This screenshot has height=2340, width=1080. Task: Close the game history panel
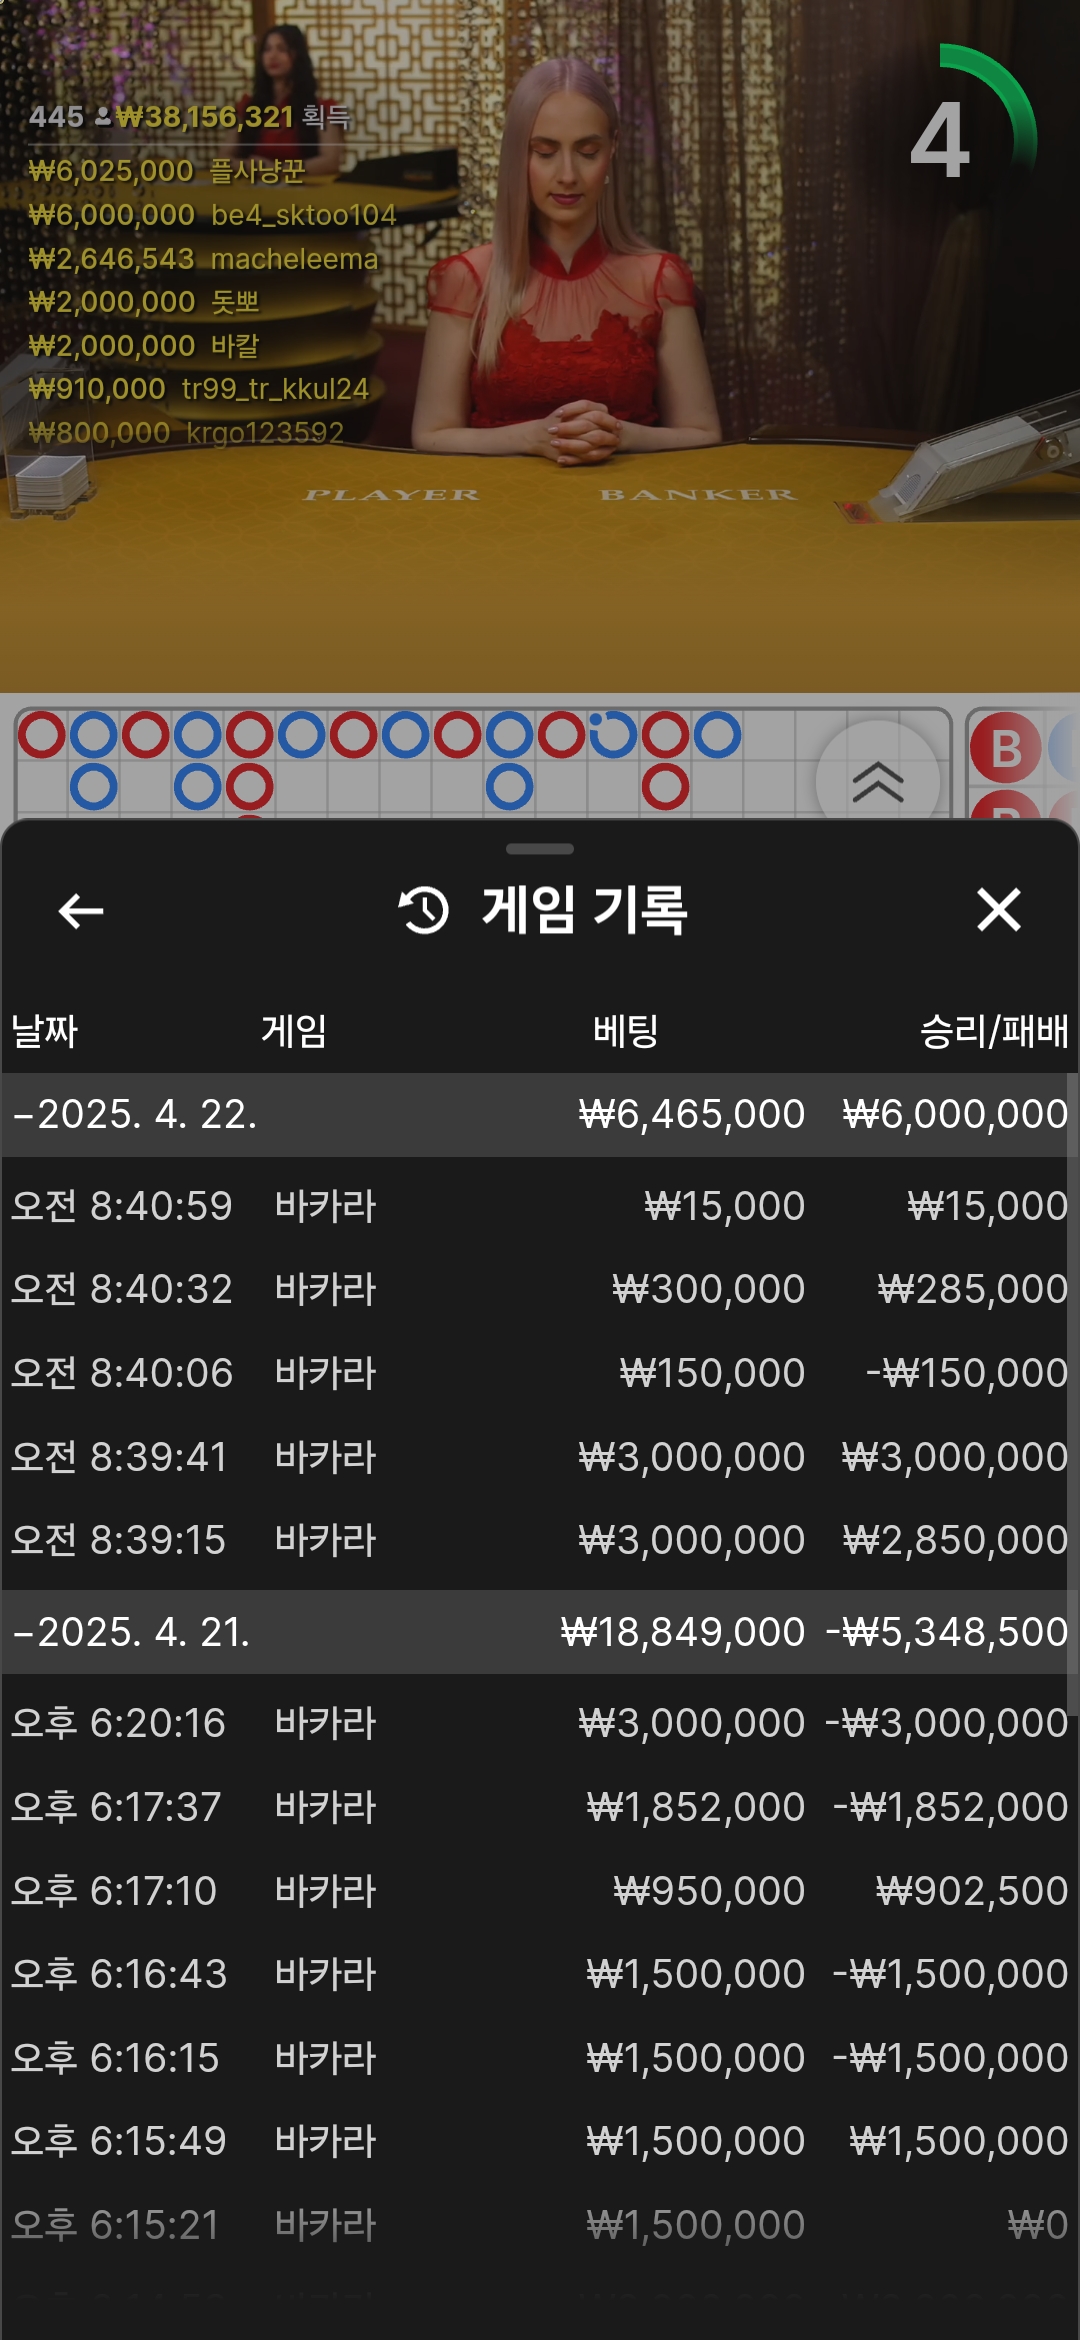[x=998, y=910]
